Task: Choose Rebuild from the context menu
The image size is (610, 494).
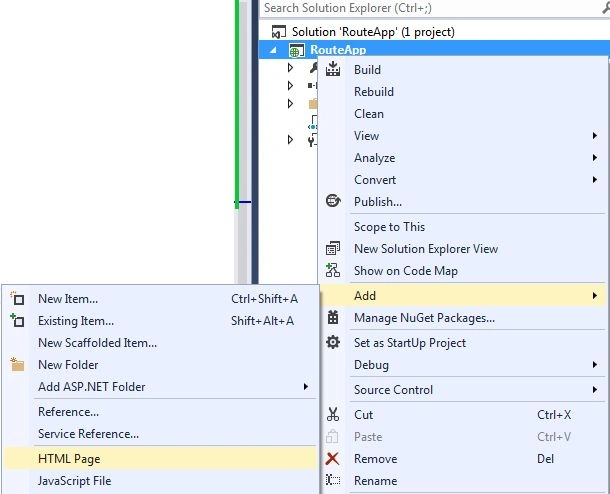Action: 463,92
